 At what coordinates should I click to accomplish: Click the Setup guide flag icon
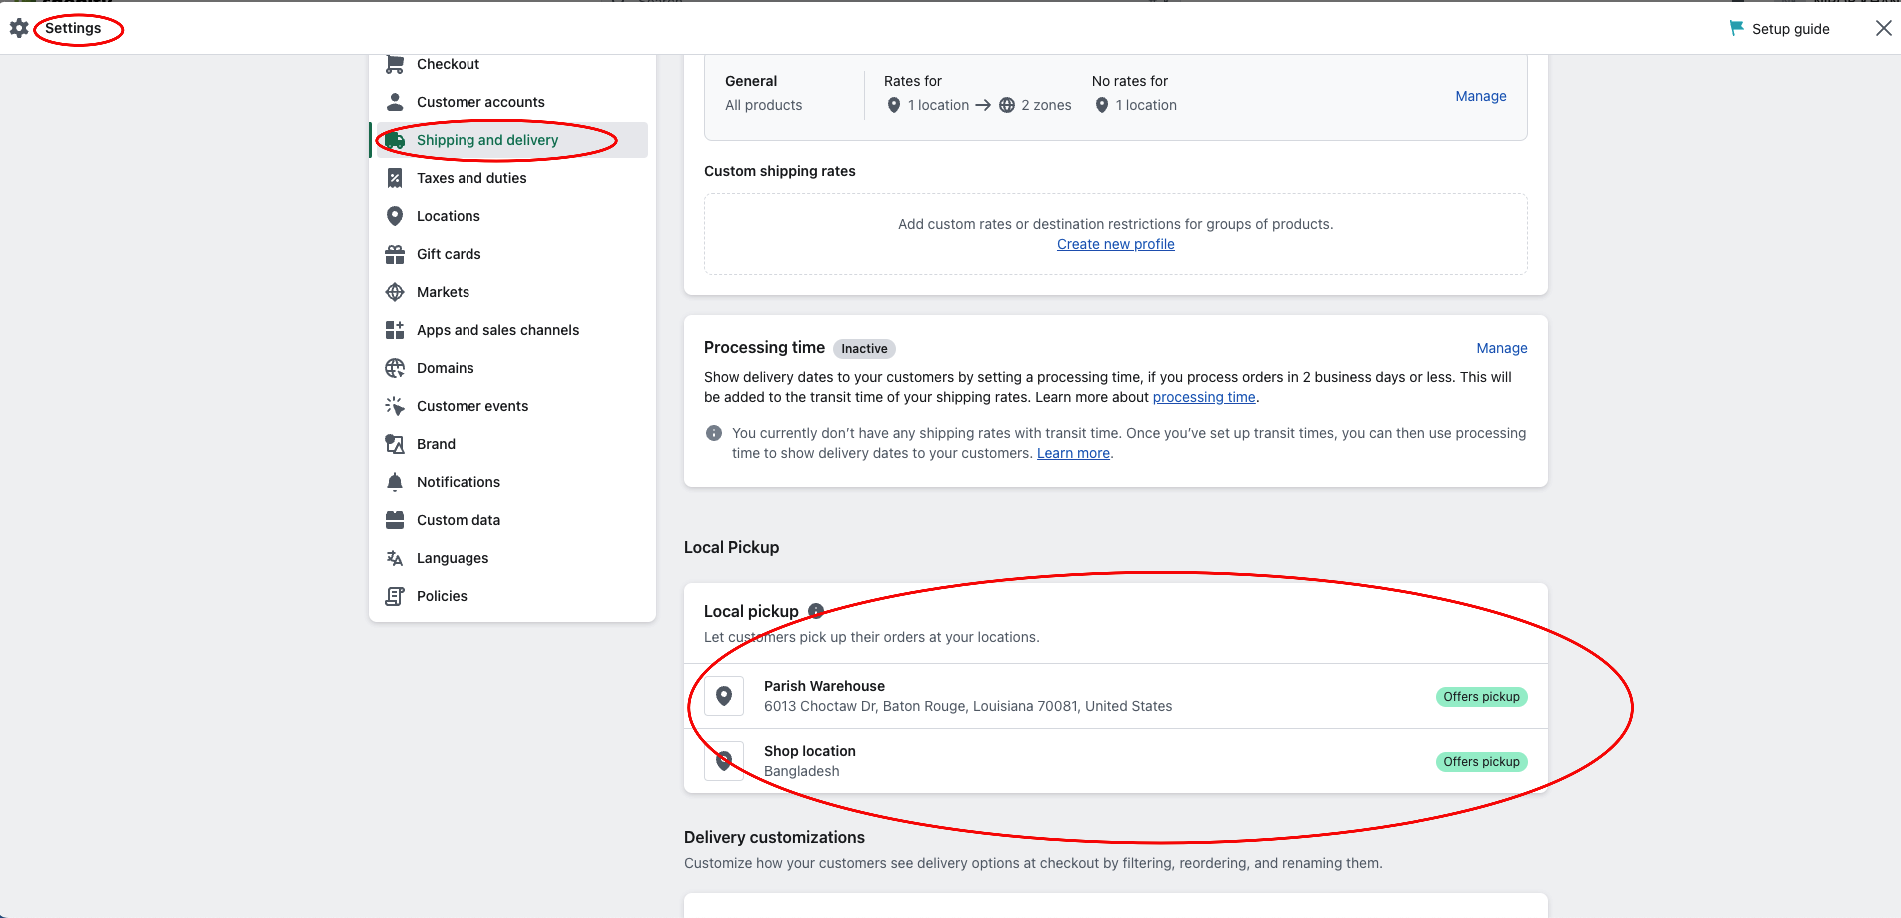point(1737,28)
